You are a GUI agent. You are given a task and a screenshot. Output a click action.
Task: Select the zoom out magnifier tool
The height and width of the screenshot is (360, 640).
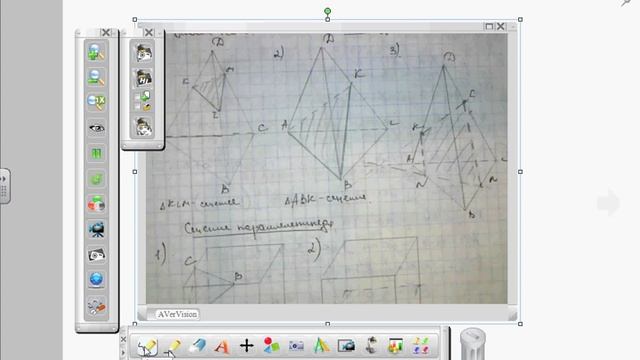(x=96, y=77)
